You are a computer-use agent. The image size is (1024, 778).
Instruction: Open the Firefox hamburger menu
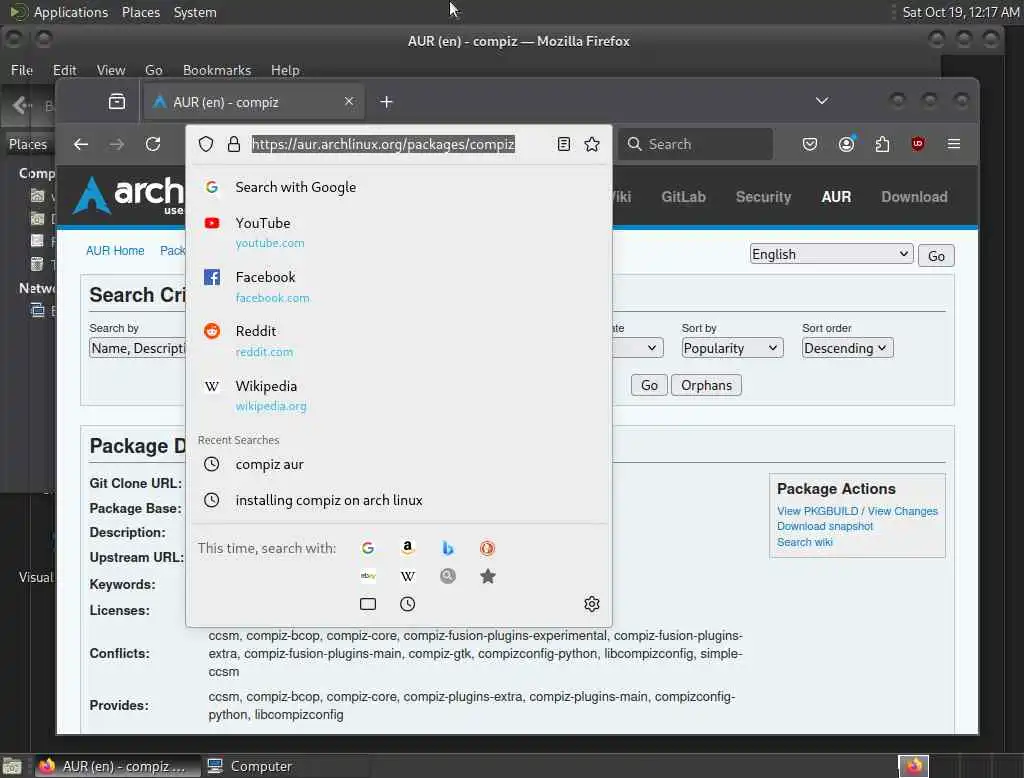[953, 144]
